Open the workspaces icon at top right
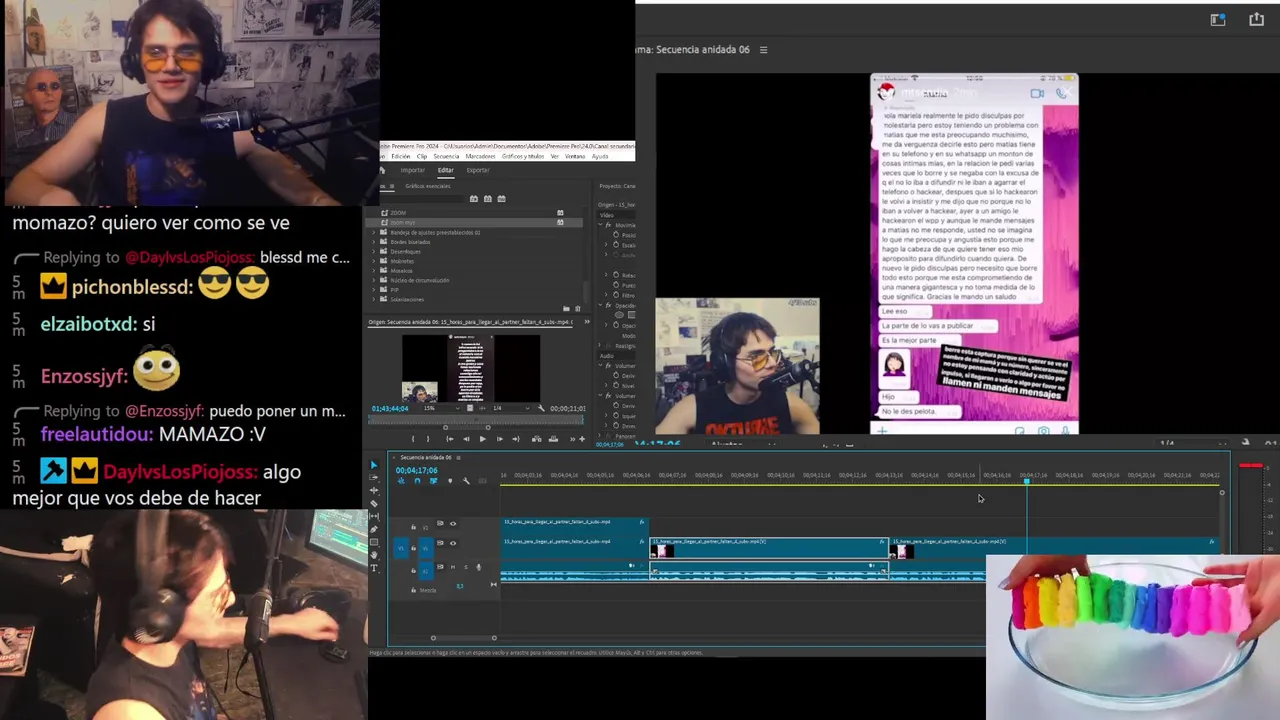The height and width of the screenshot is (720, 1280). [x=1218, y=19]
